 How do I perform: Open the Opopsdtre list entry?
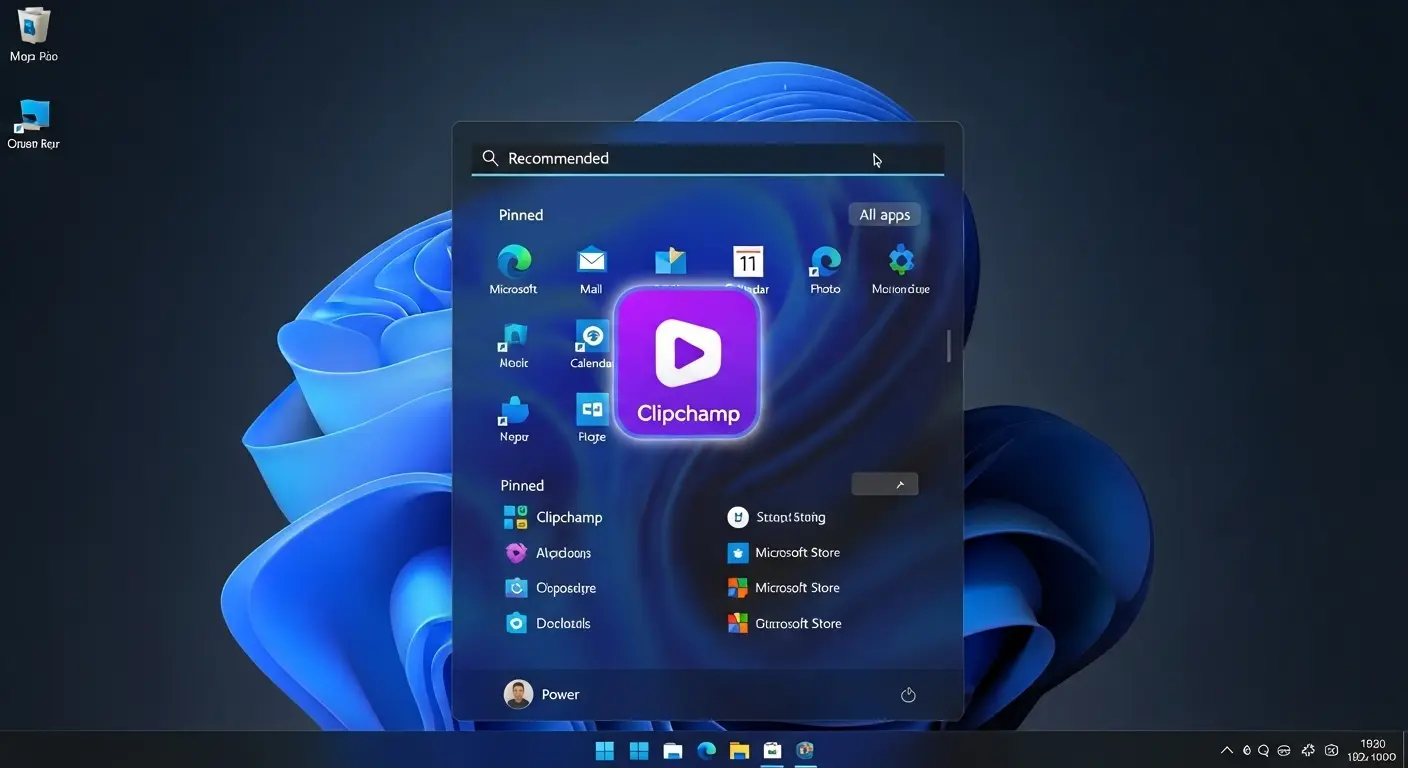pyautogui.click(x=550, y=588)
